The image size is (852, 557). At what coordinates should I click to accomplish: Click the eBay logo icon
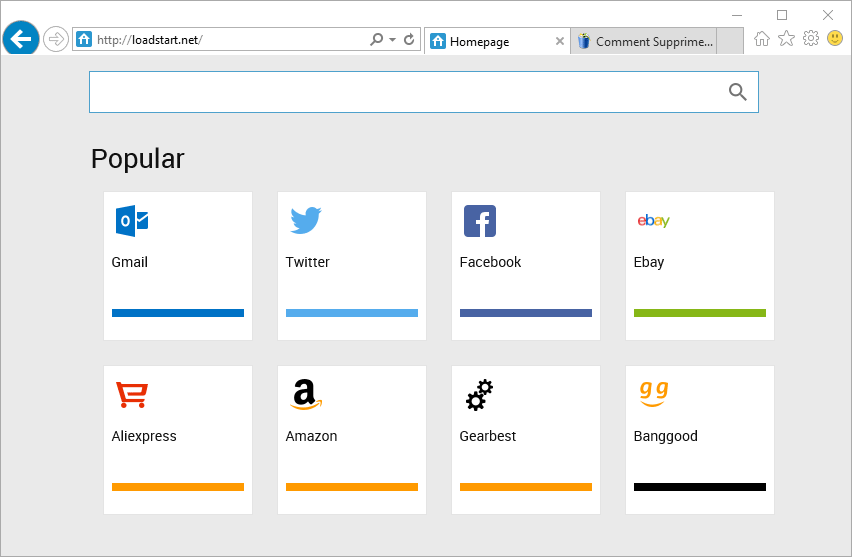(654, 220)
